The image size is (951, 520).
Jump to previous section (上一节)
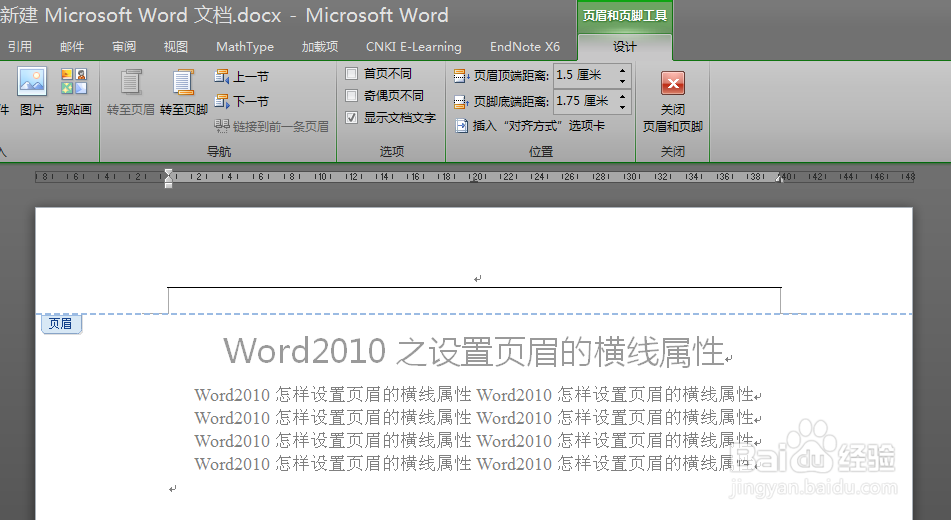(x=241, y=76)
